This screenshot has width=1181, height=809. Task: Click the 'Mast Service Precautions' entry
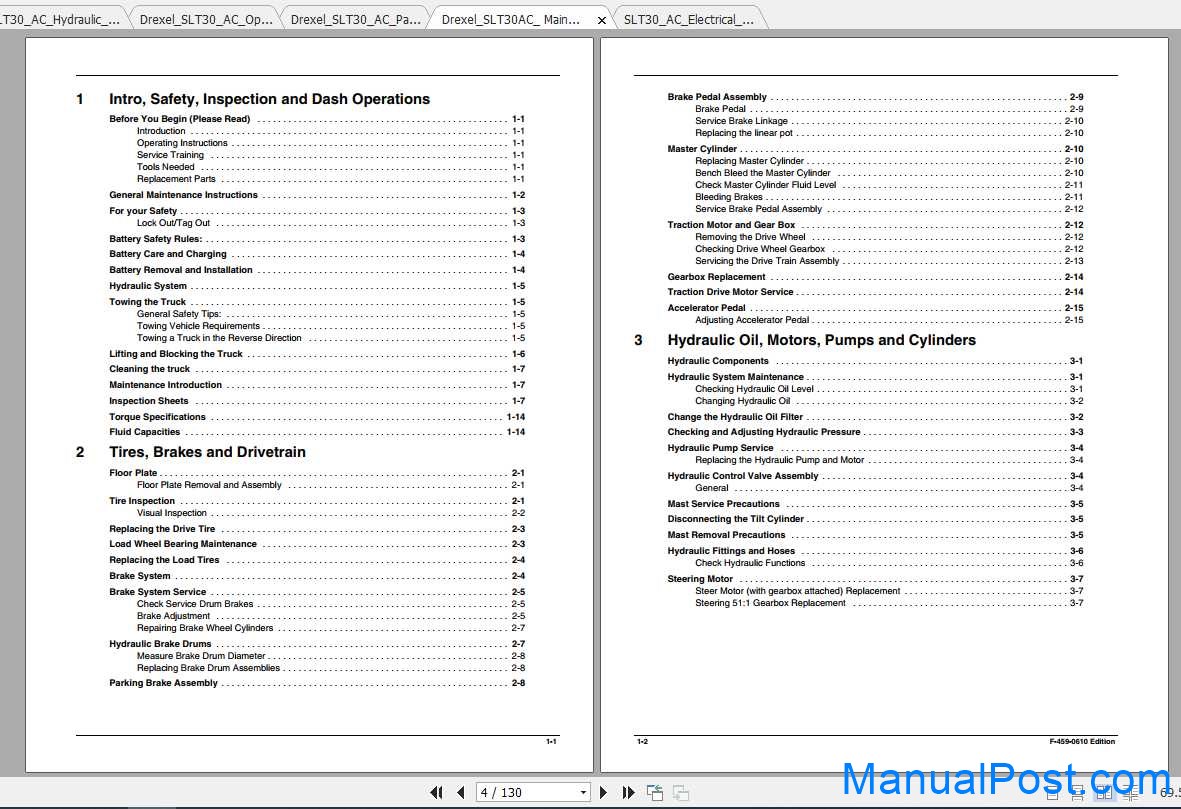[876, 504]
